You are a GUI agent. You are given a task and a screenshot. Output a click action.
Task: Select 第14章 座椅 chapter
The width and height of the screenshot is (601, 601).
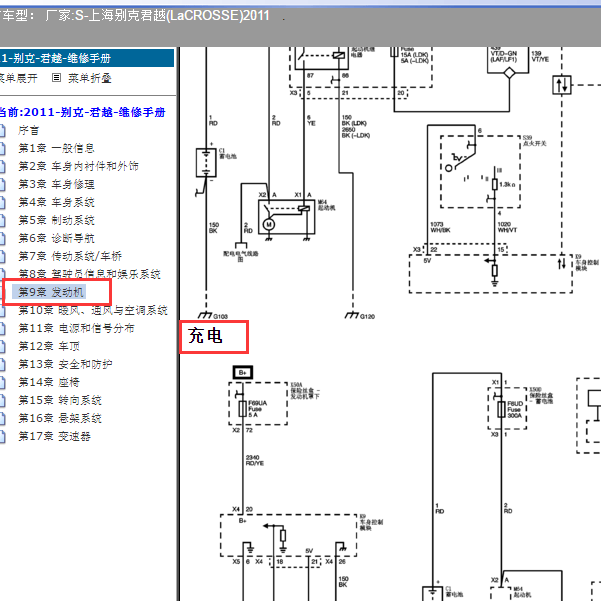49,382
